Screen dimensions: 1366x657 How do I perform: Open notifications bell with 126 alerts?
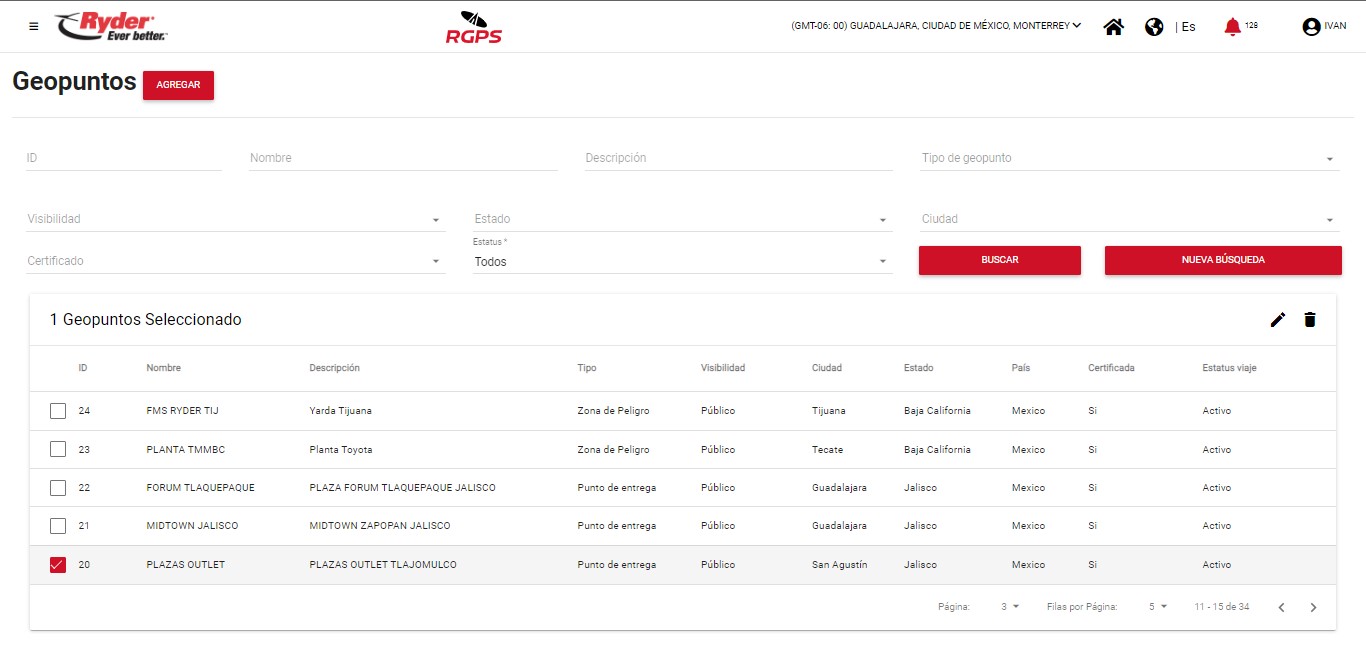[1232, 27]
